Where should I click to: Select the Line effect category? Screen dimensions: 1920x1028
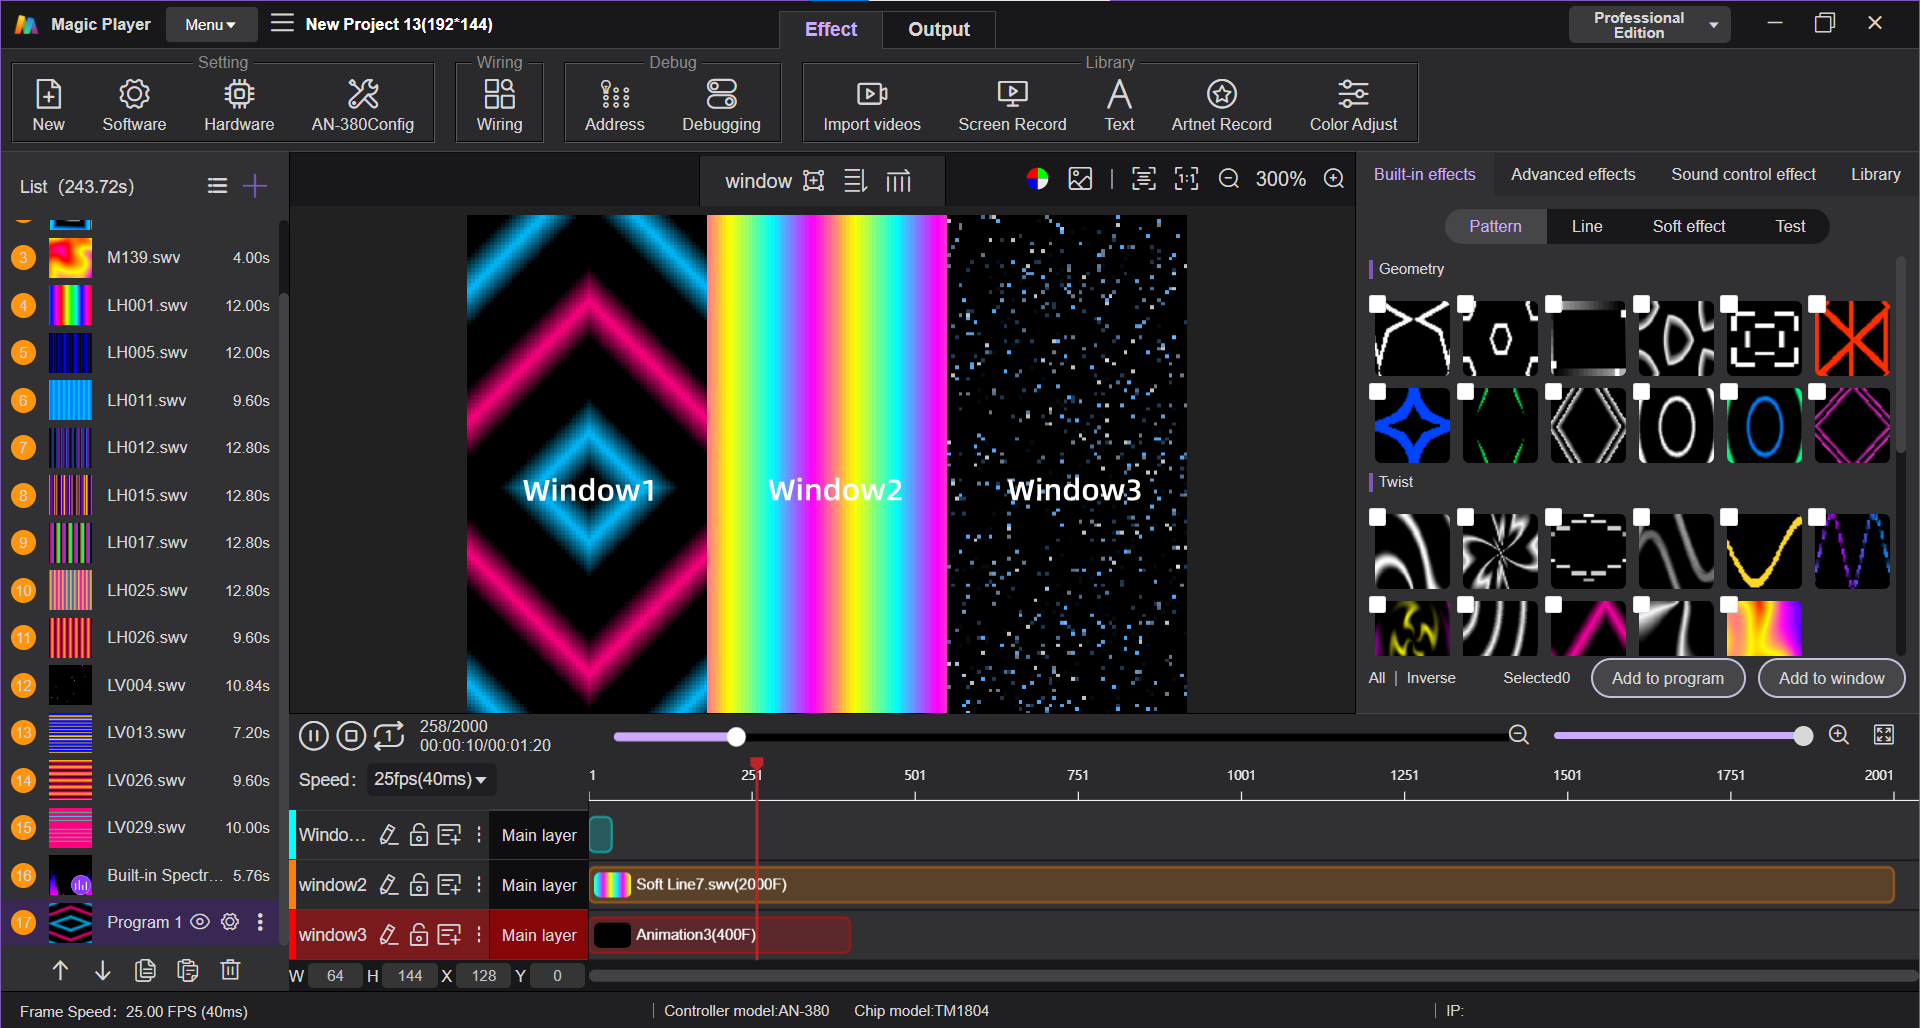[x=1587, y=226]
